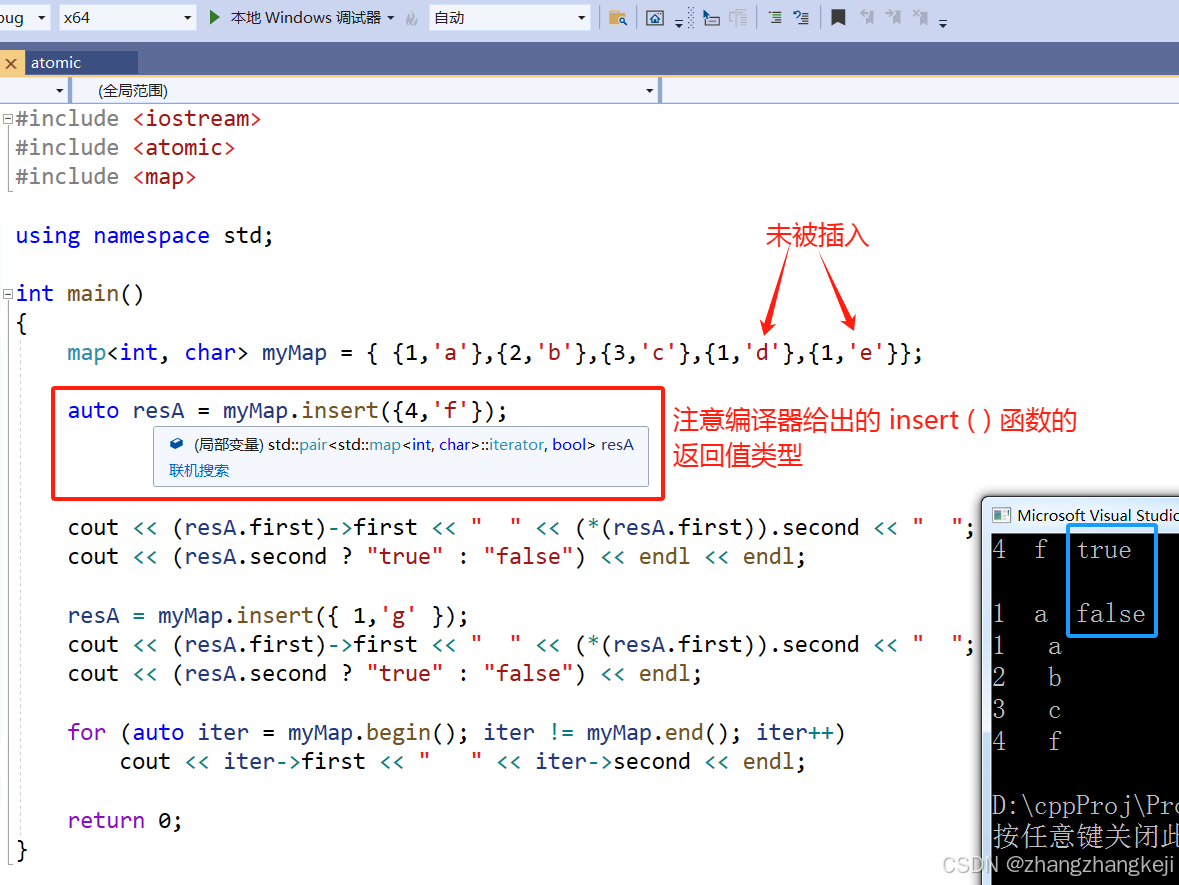Click the 'for (auto iter = myMap.begin()' line
This screenshot has width=1179, height=885.
click(456, 733)
